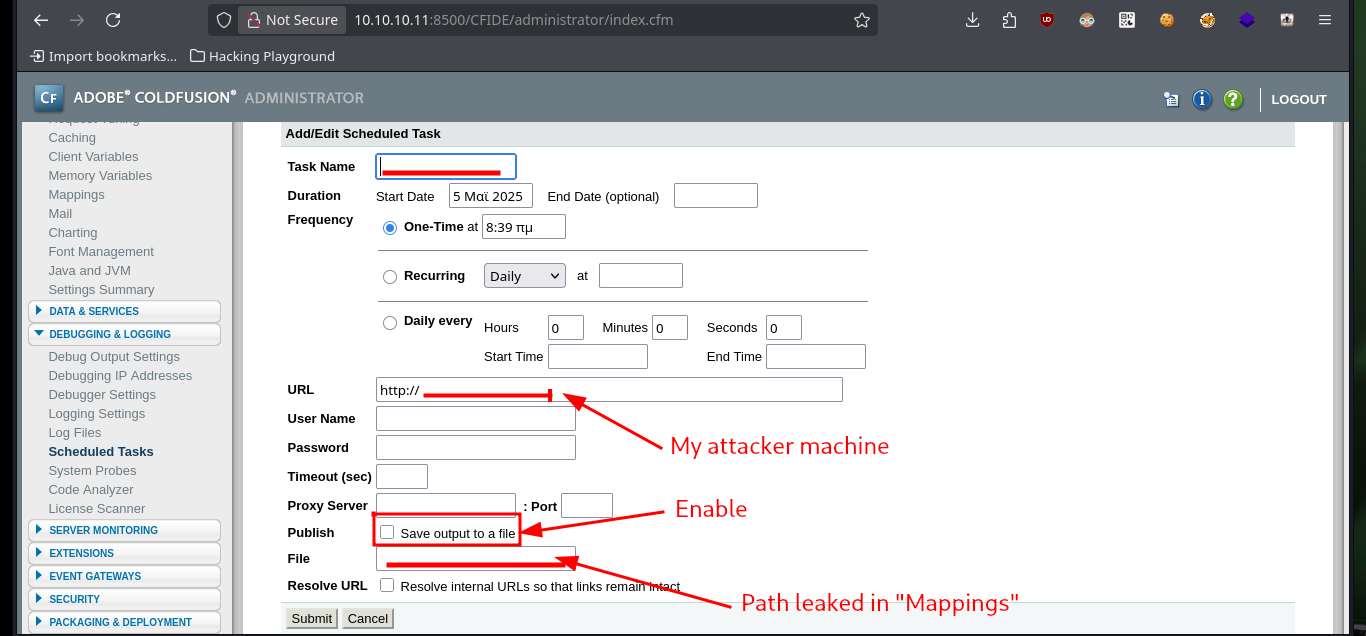Click the User Name input field
This screenshot has width=1366, height=636.
tap(476, 419)
